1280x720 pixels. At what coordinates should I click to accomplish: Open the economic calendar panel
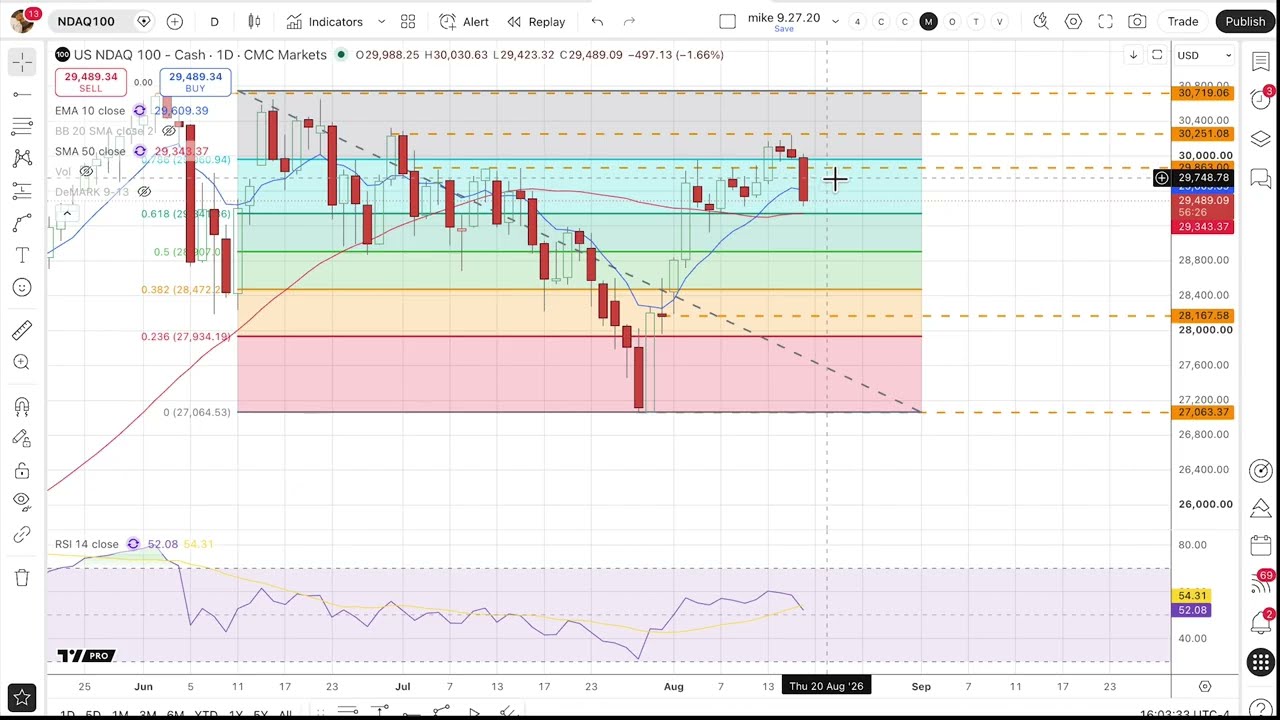[1260, 546]
